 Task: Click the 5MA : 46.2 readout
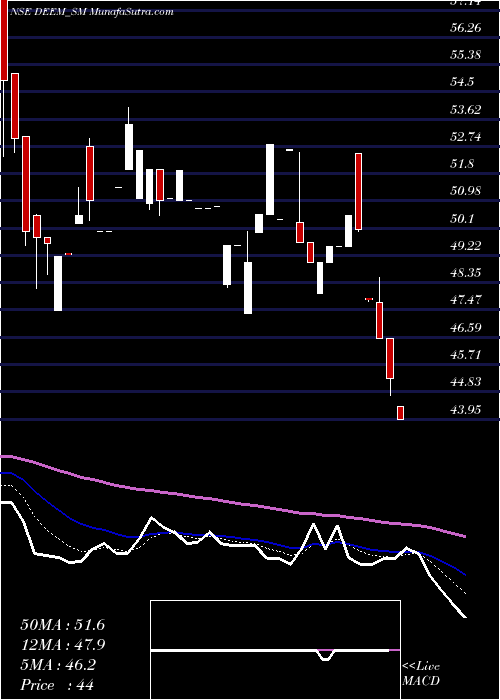[58, 665]
